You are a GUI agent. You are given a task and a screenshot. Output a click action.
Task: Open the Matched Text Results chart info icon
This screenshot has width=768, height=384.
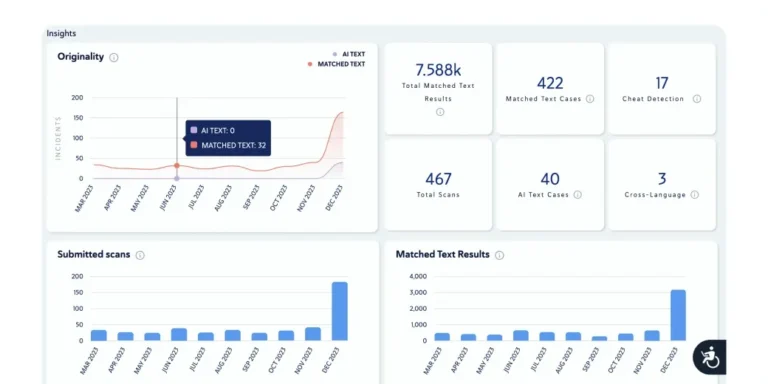pos(499,255)
